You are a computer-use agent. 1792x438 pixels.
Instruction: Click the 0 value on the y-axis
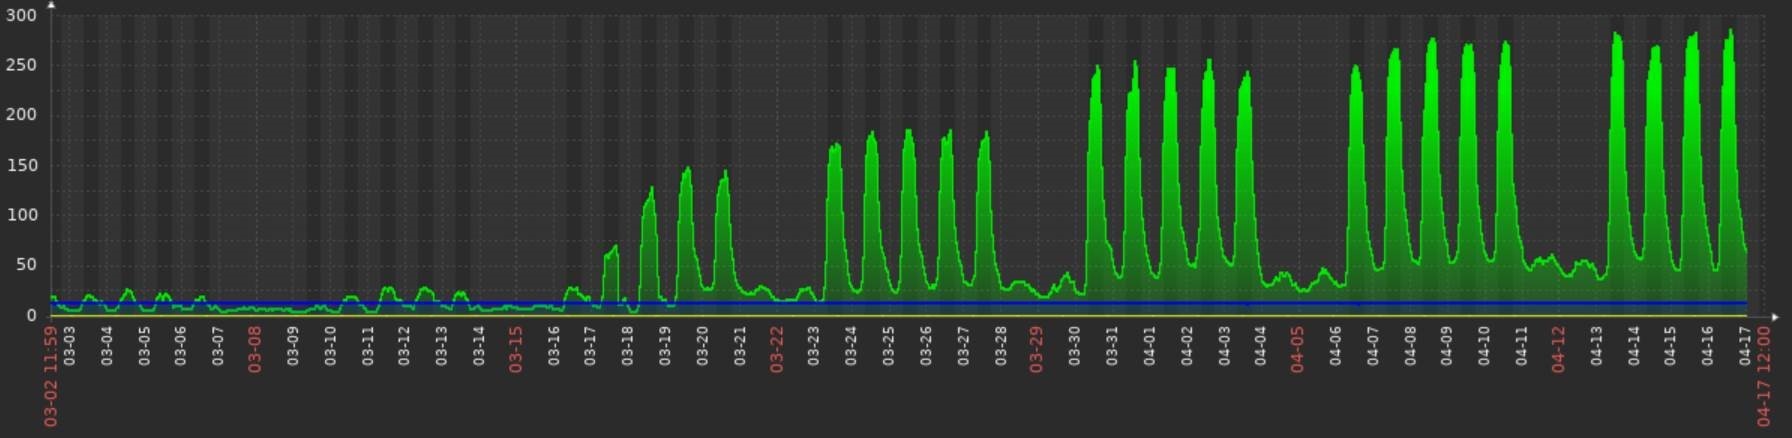(x=32, y=315)
